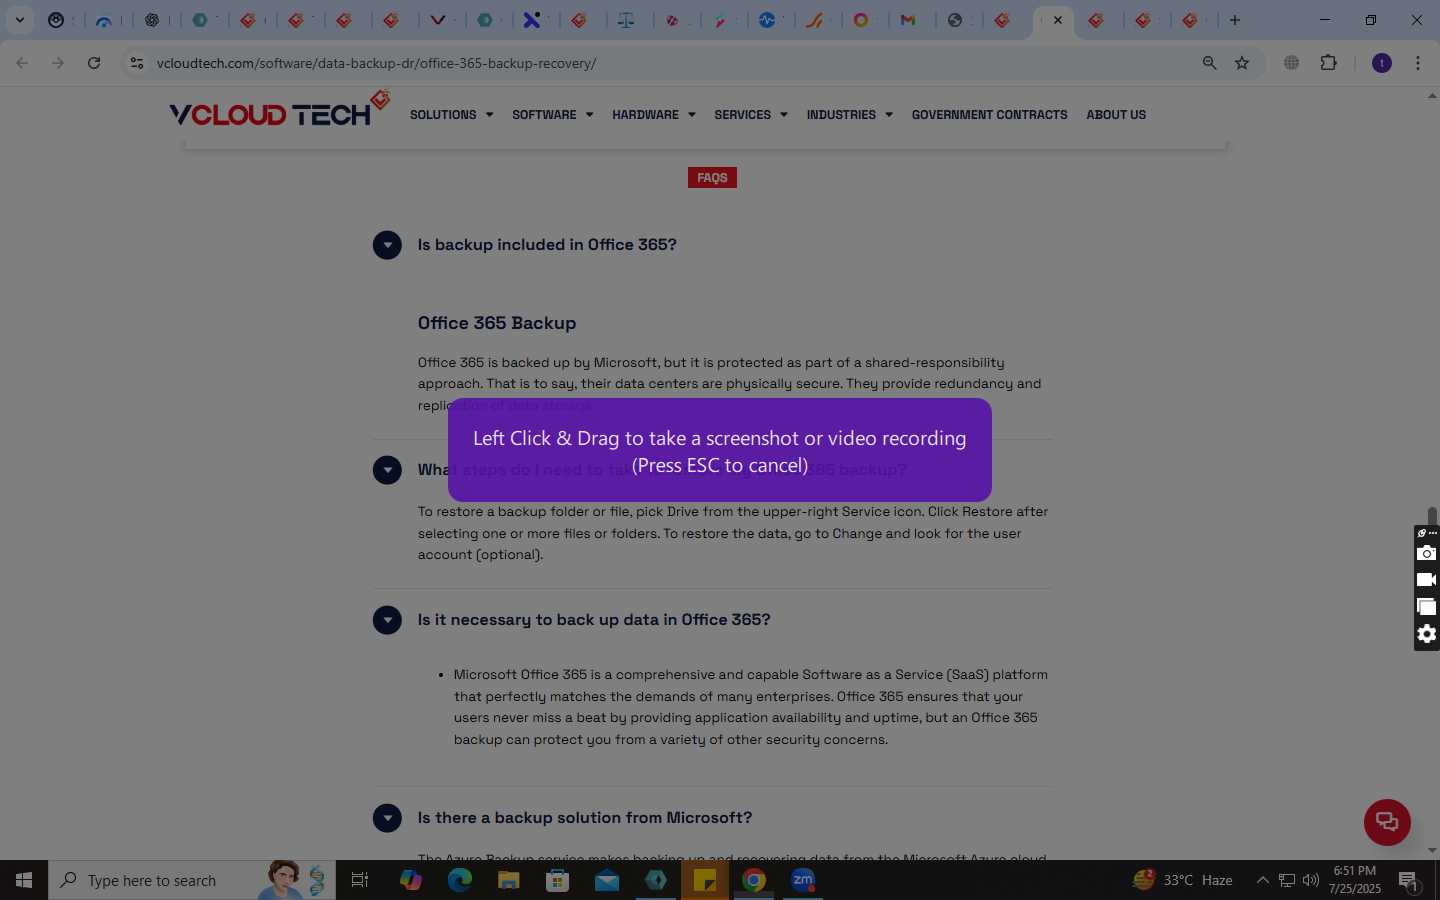Launch Copilot from the taskbar
1440x900 pixels.
410,880
